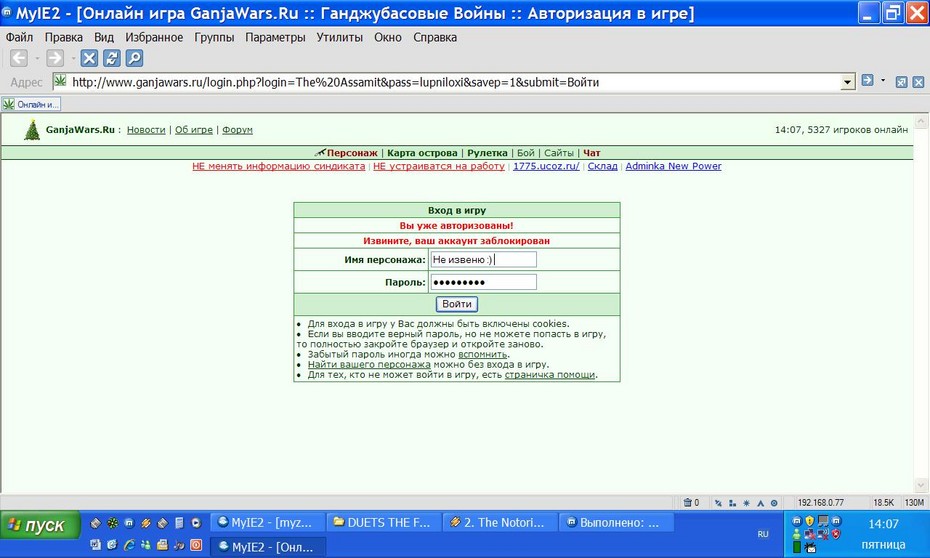930x558 pixels.
Task: Click the trash bin popup-blocker status icon
Action: 687,502
